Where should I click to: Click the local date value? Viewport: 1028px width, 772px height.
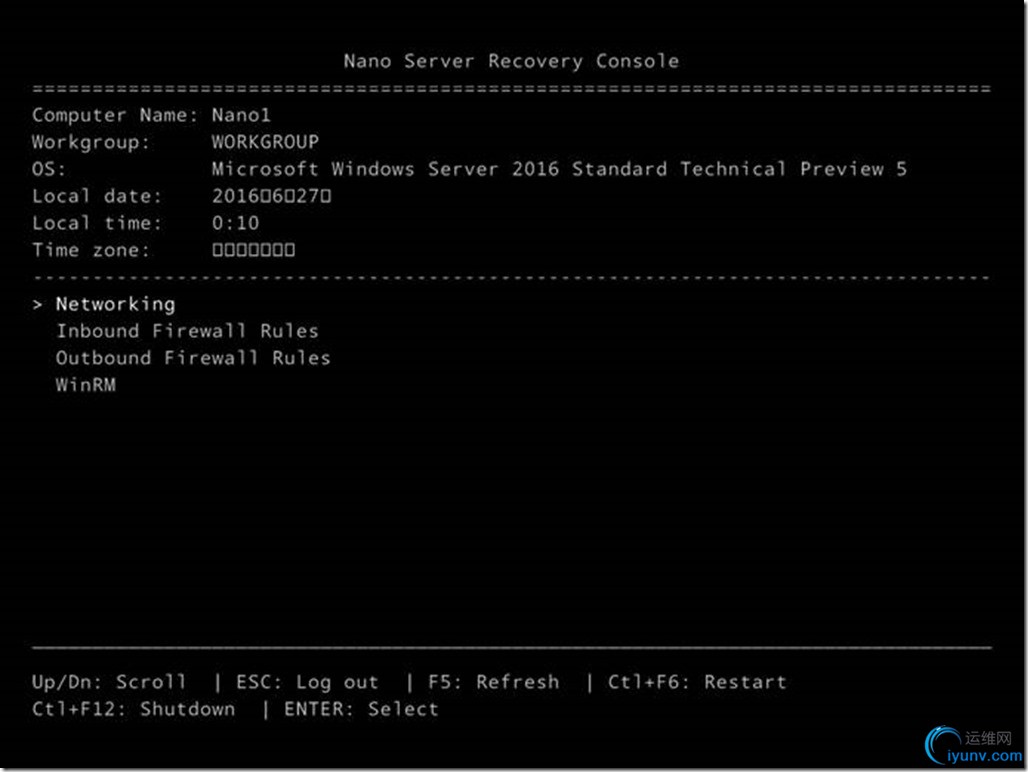[271, 196]
